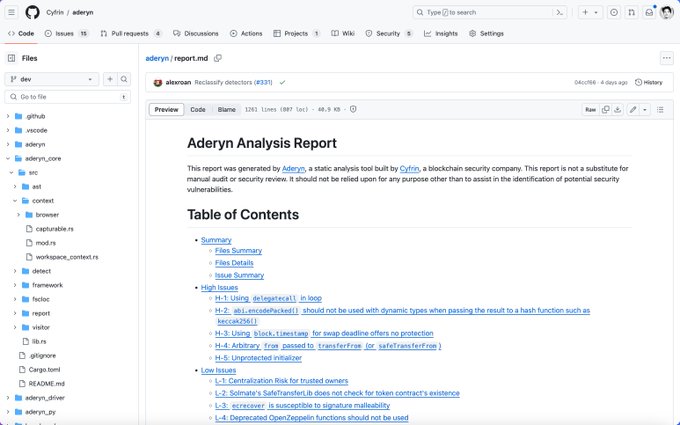This screenshot has width=680, height=425.
Task: Jump to Files Summary section
Action: click(x=239, y=251)
